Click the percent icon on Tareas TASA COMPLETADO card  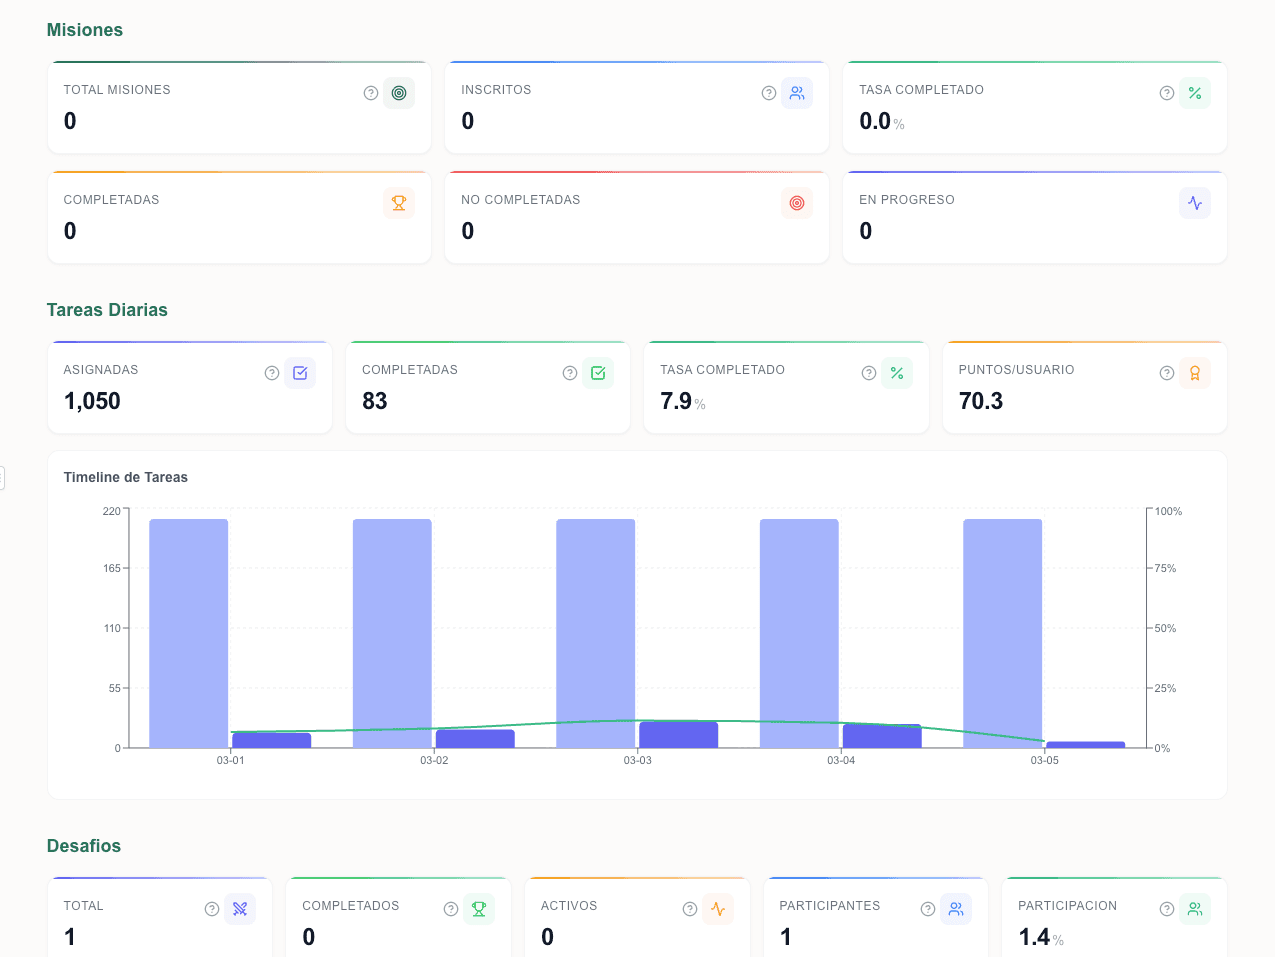point(897,372)
